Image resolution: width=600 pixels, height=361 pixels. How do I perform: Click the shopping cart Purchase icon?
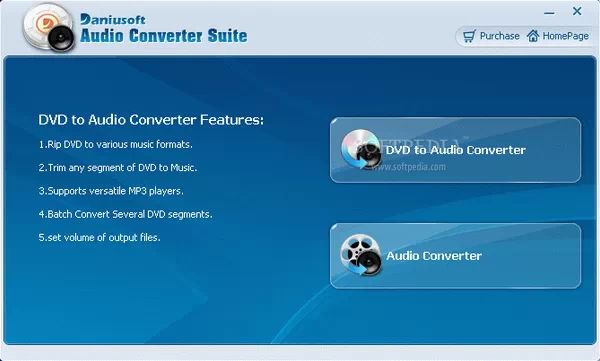click(469, 36)
